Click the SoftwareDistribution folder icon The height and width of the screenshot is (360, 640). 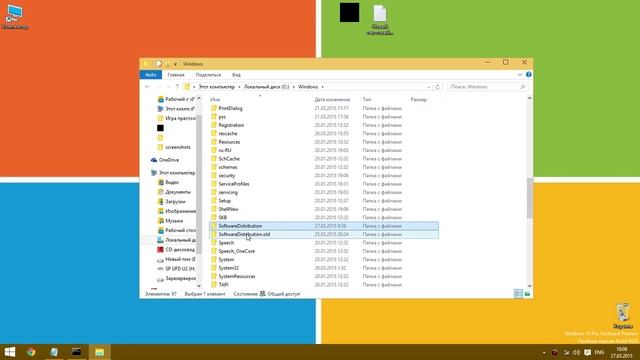click(x=213, y=226)
